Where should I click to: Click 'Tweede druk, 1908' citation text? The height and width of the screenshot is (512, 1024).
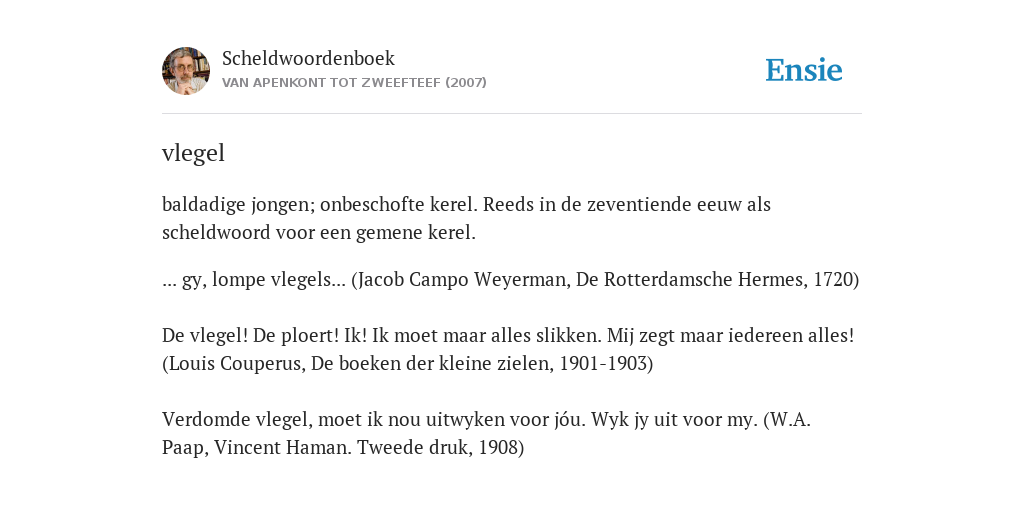point(438,447)
